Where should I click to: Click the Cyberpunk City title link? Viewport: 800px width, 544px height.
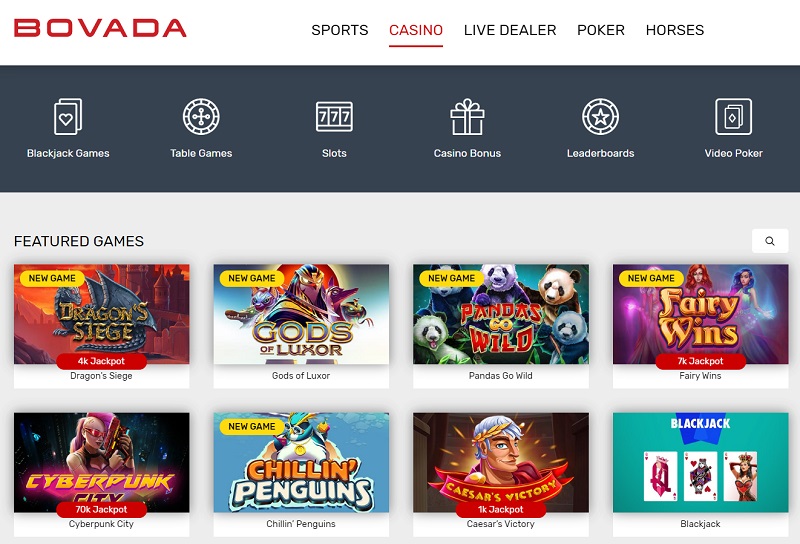tap(102, 524)
